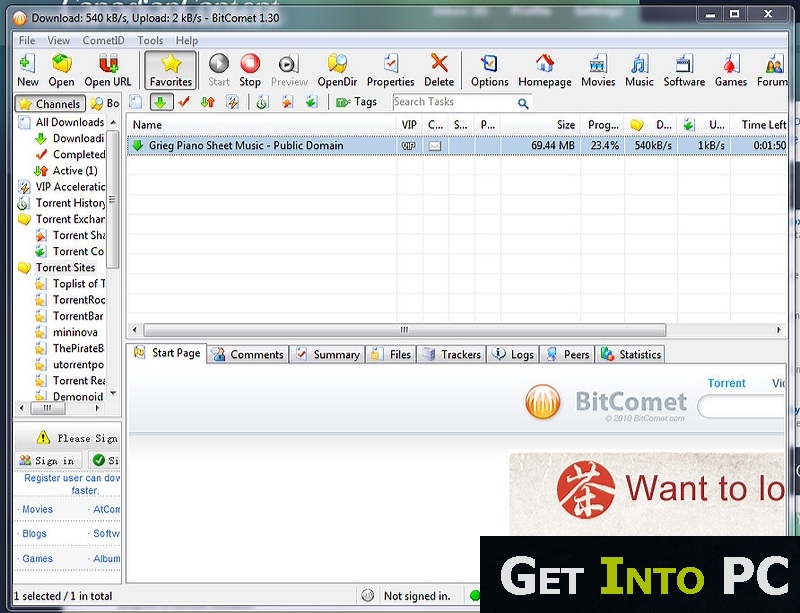
Task: Click the torrent history clock filter icon
Action: pyautogui.click(x=262, y=102)
